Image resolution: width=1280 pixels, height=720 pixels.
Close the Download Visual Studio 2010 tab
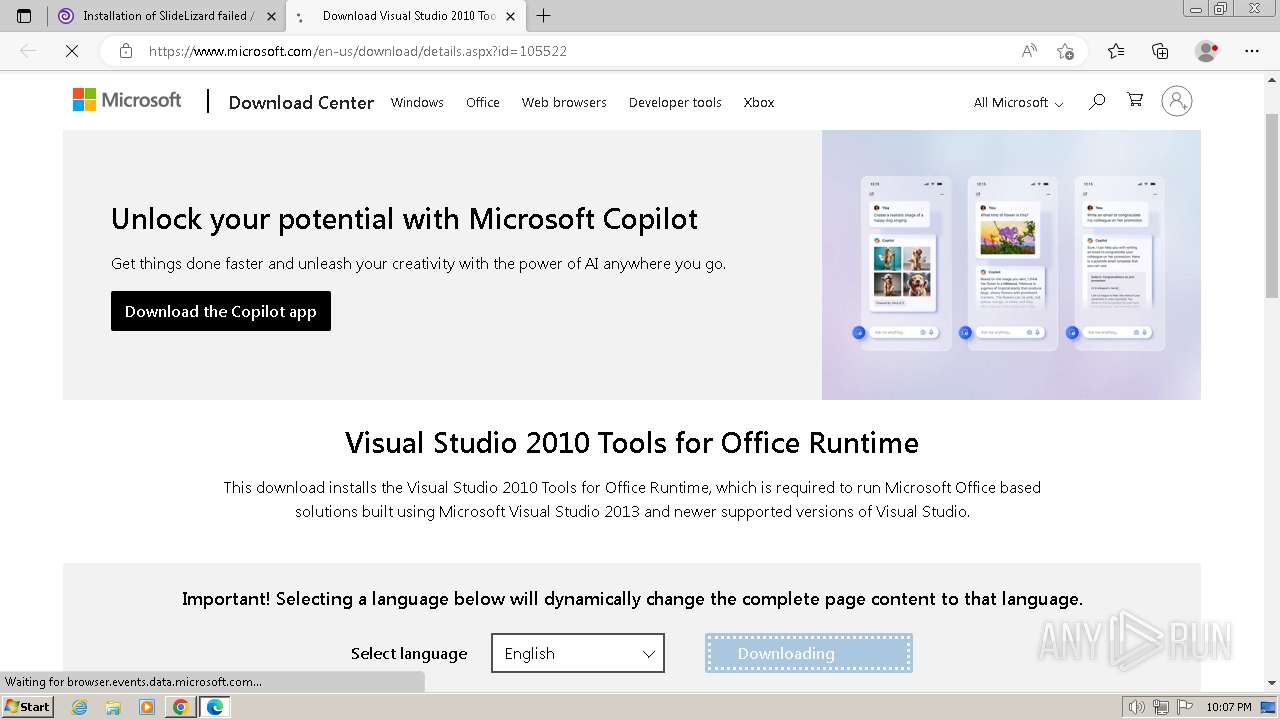coord(510,16)
